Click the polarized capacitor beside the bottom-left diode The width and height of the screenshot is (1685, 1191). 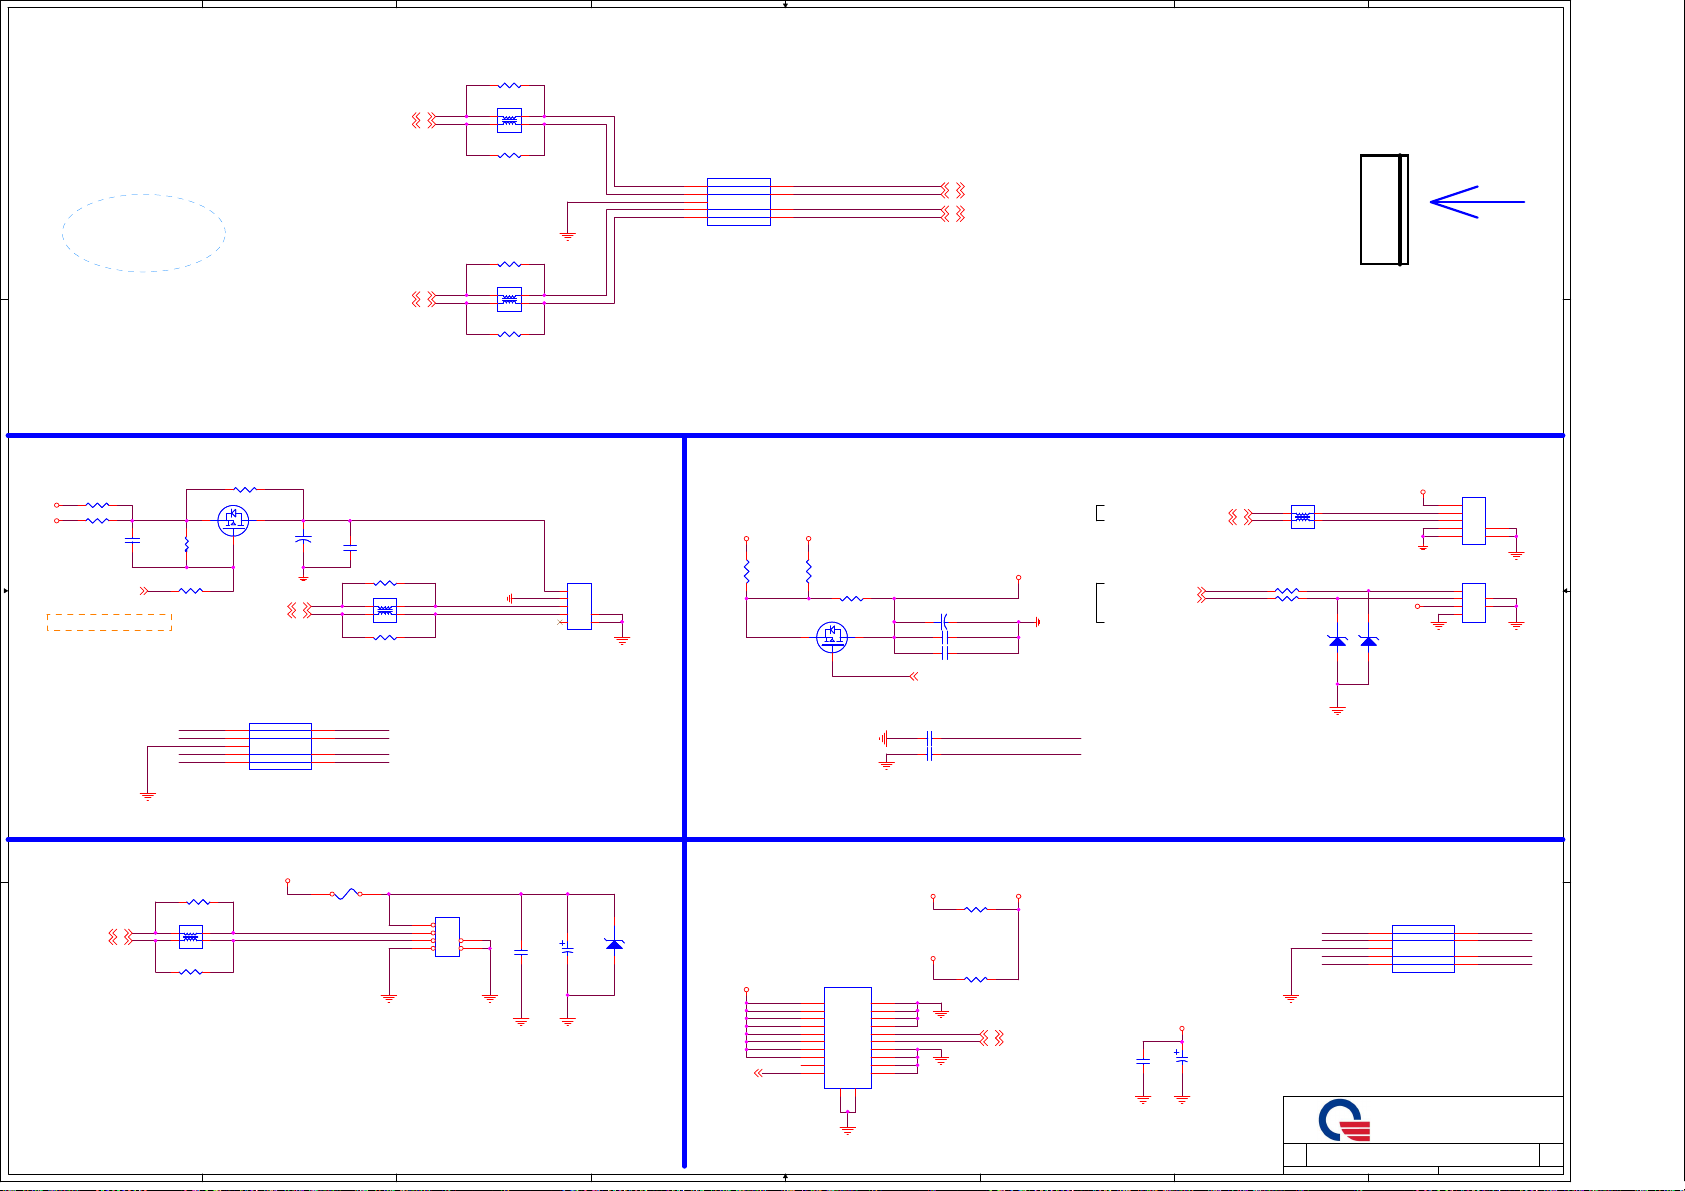(x=567, y=947)
